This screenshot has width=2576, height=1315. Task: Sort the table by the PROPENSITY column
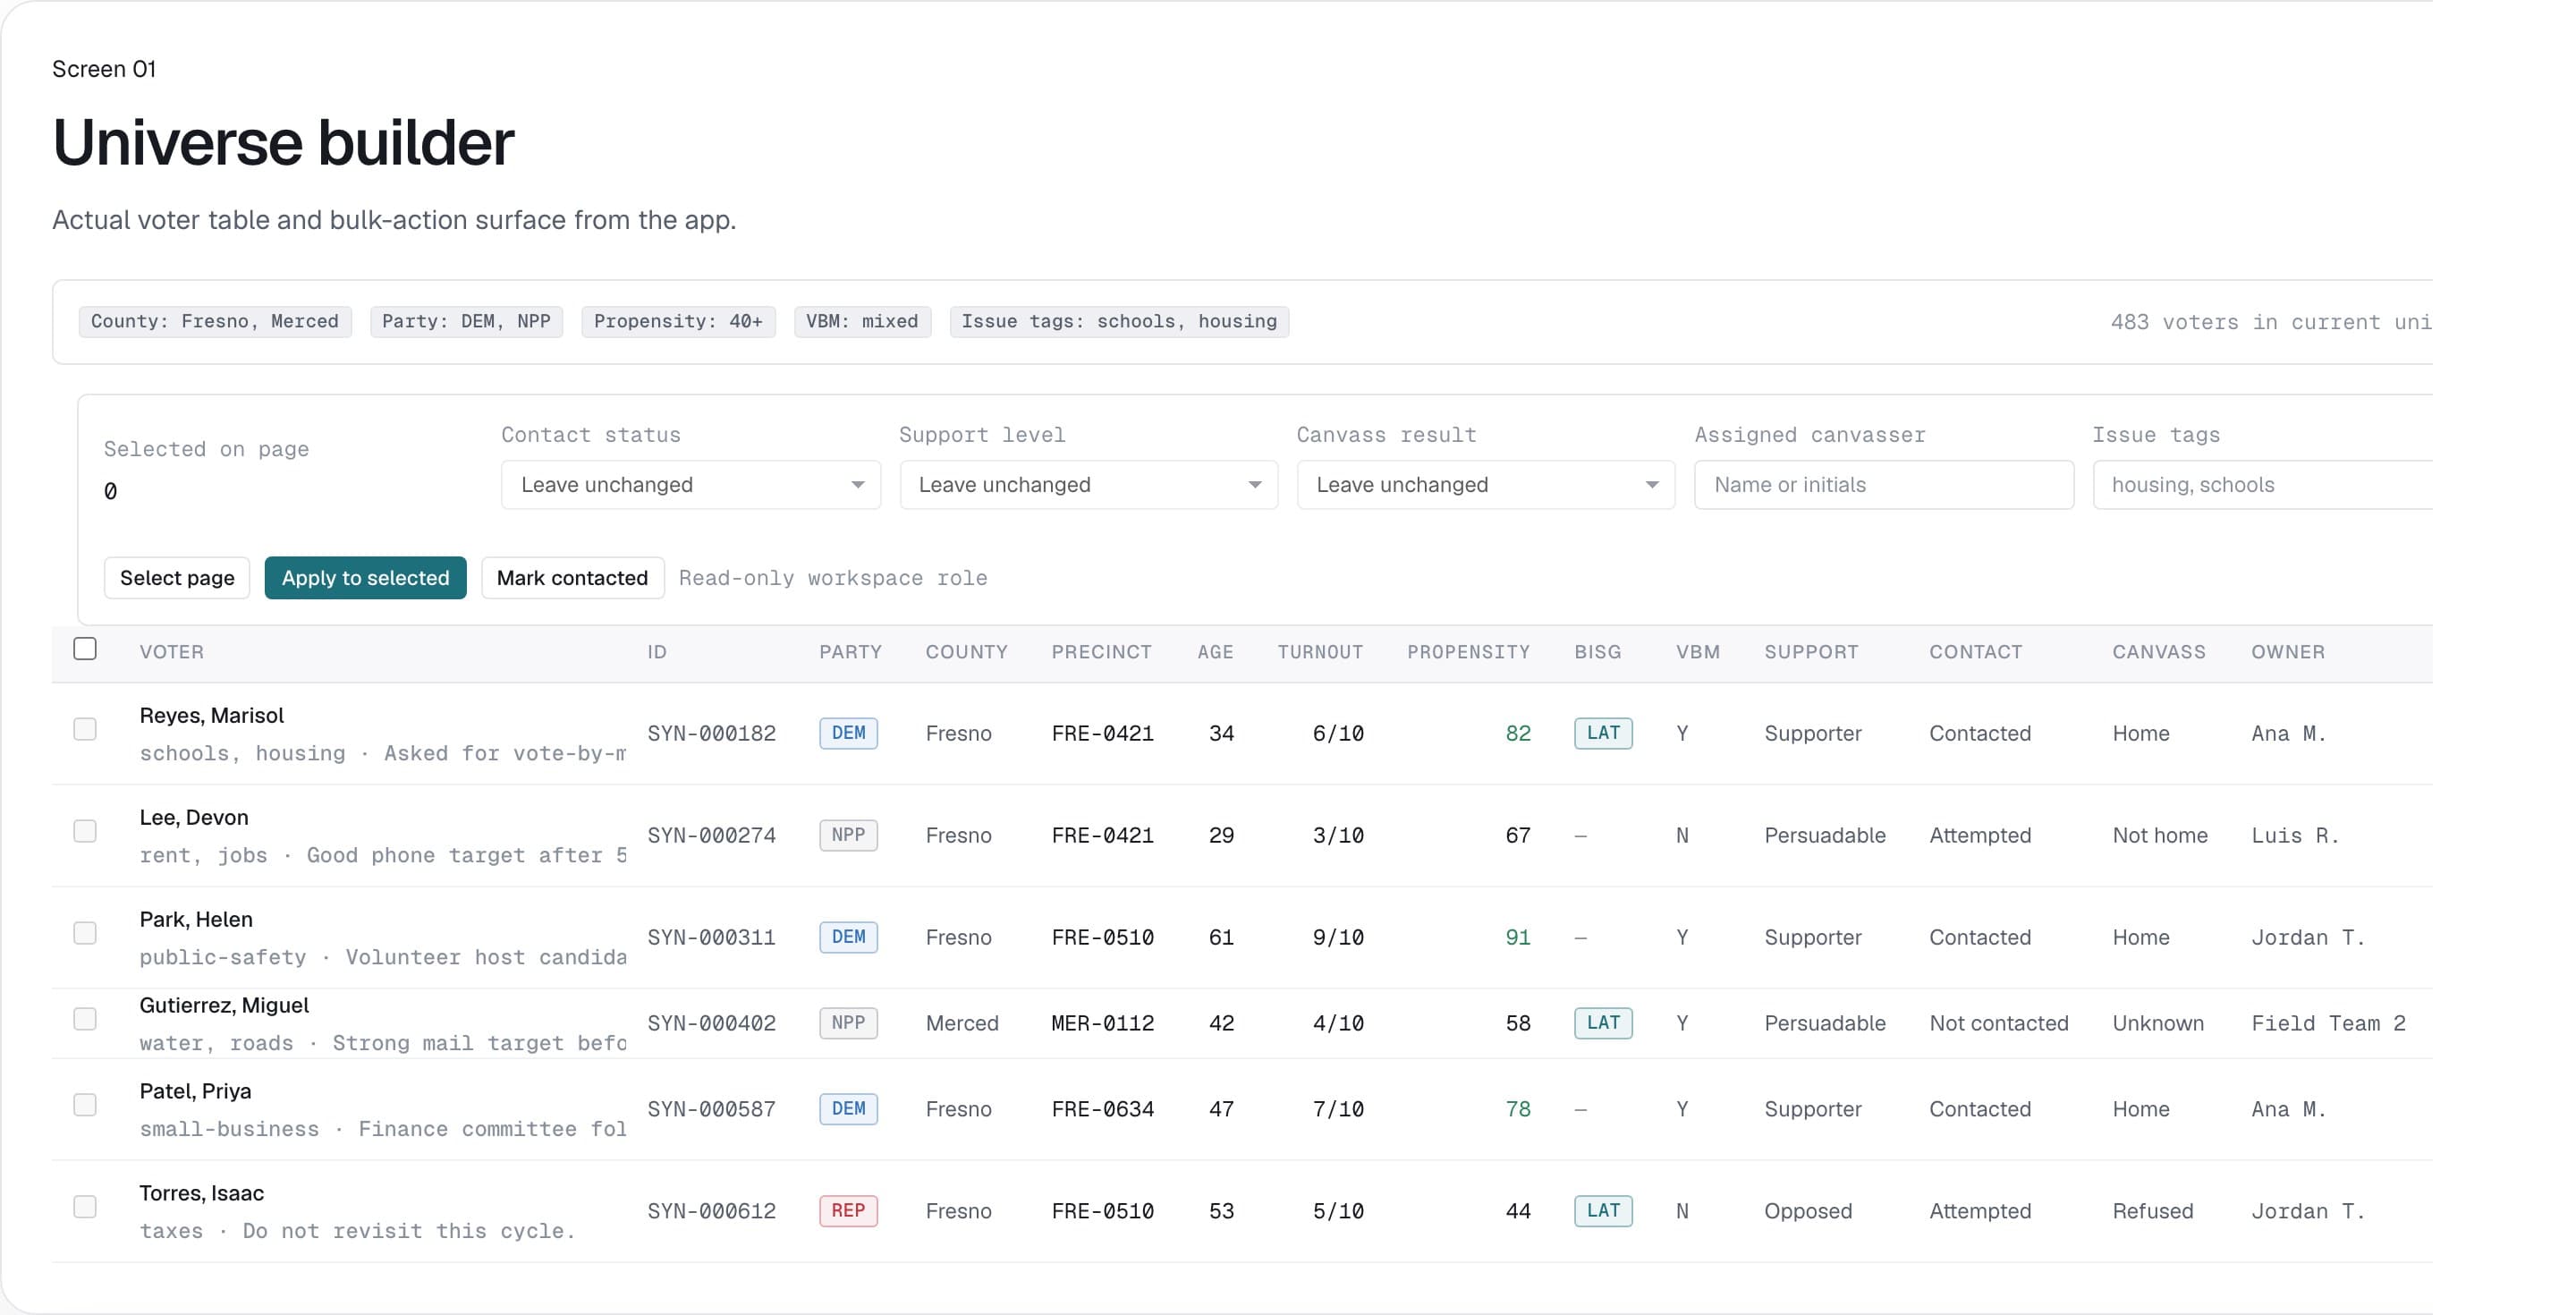pos(1469,651)
